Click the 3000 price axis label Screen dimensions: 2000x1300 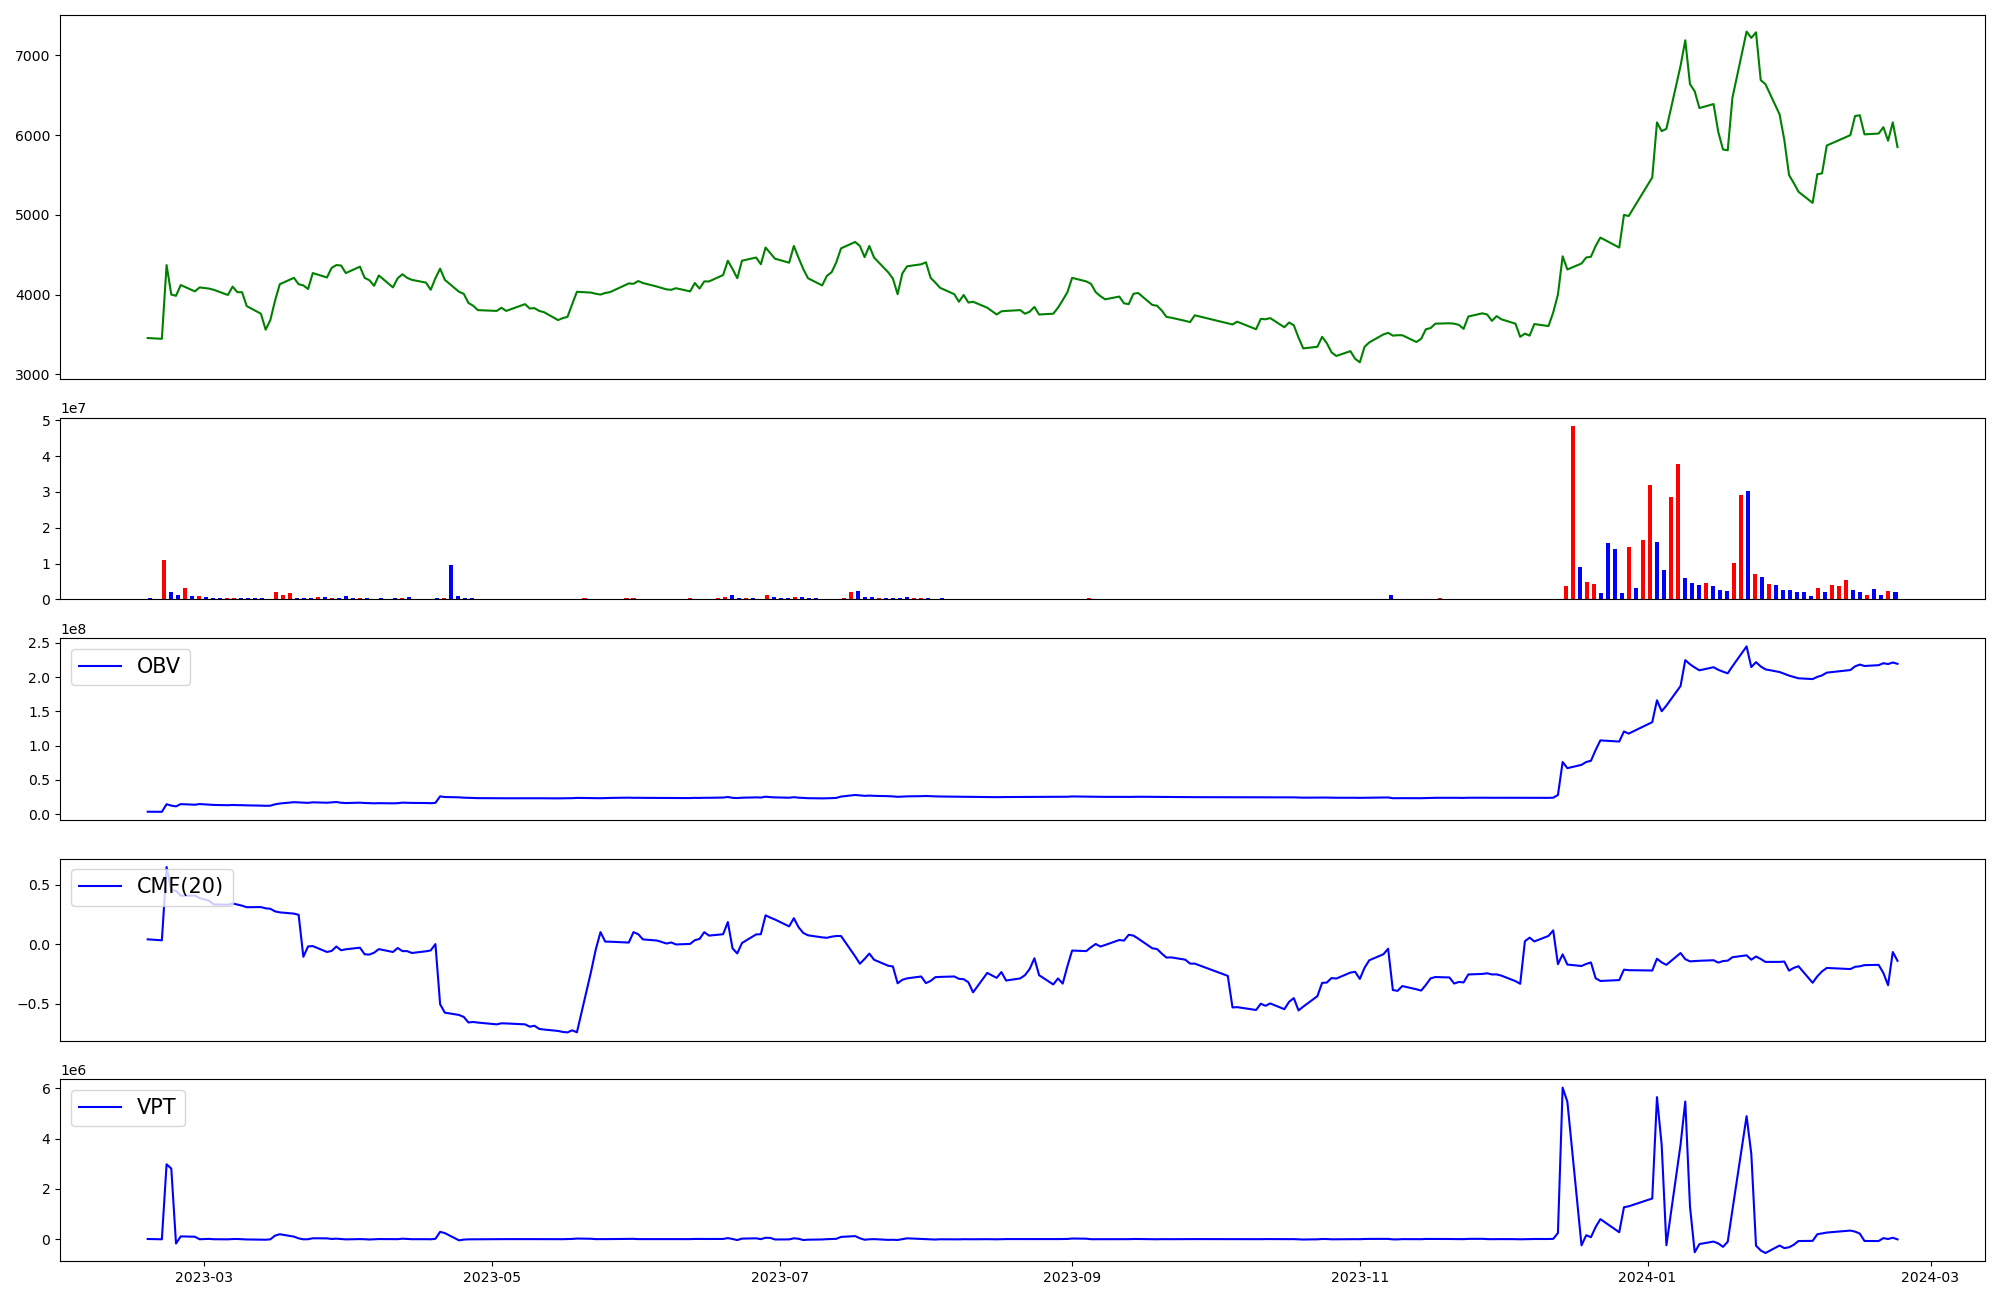(x=32, y=375)
